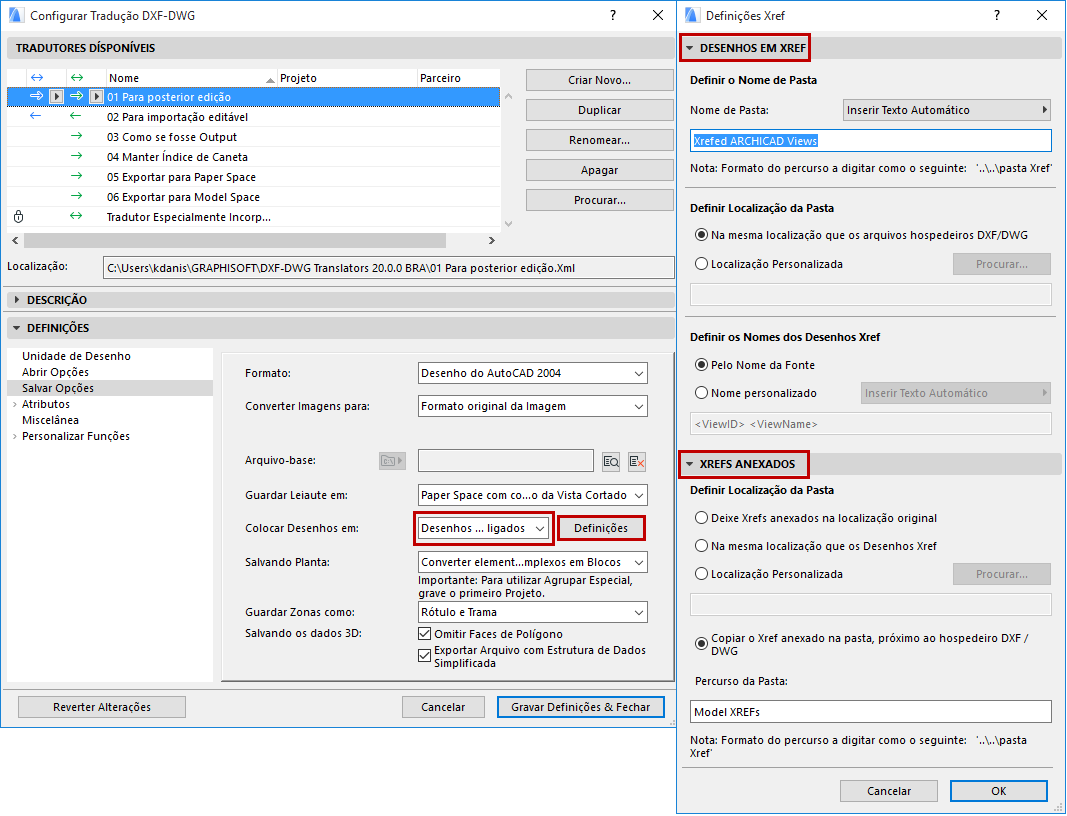Image resolution: width=1067 pixels, height=816 pixels.
Task: Select Deixe Xrefs anexados na localização original
Action: coord(702,518)
